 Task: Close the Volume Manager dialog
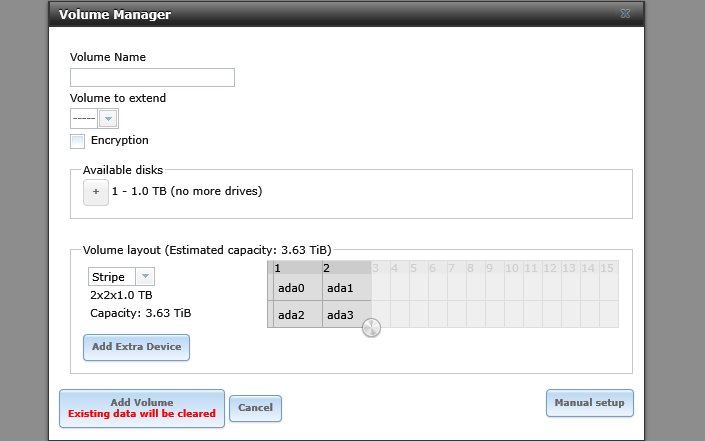click(625, 13)
